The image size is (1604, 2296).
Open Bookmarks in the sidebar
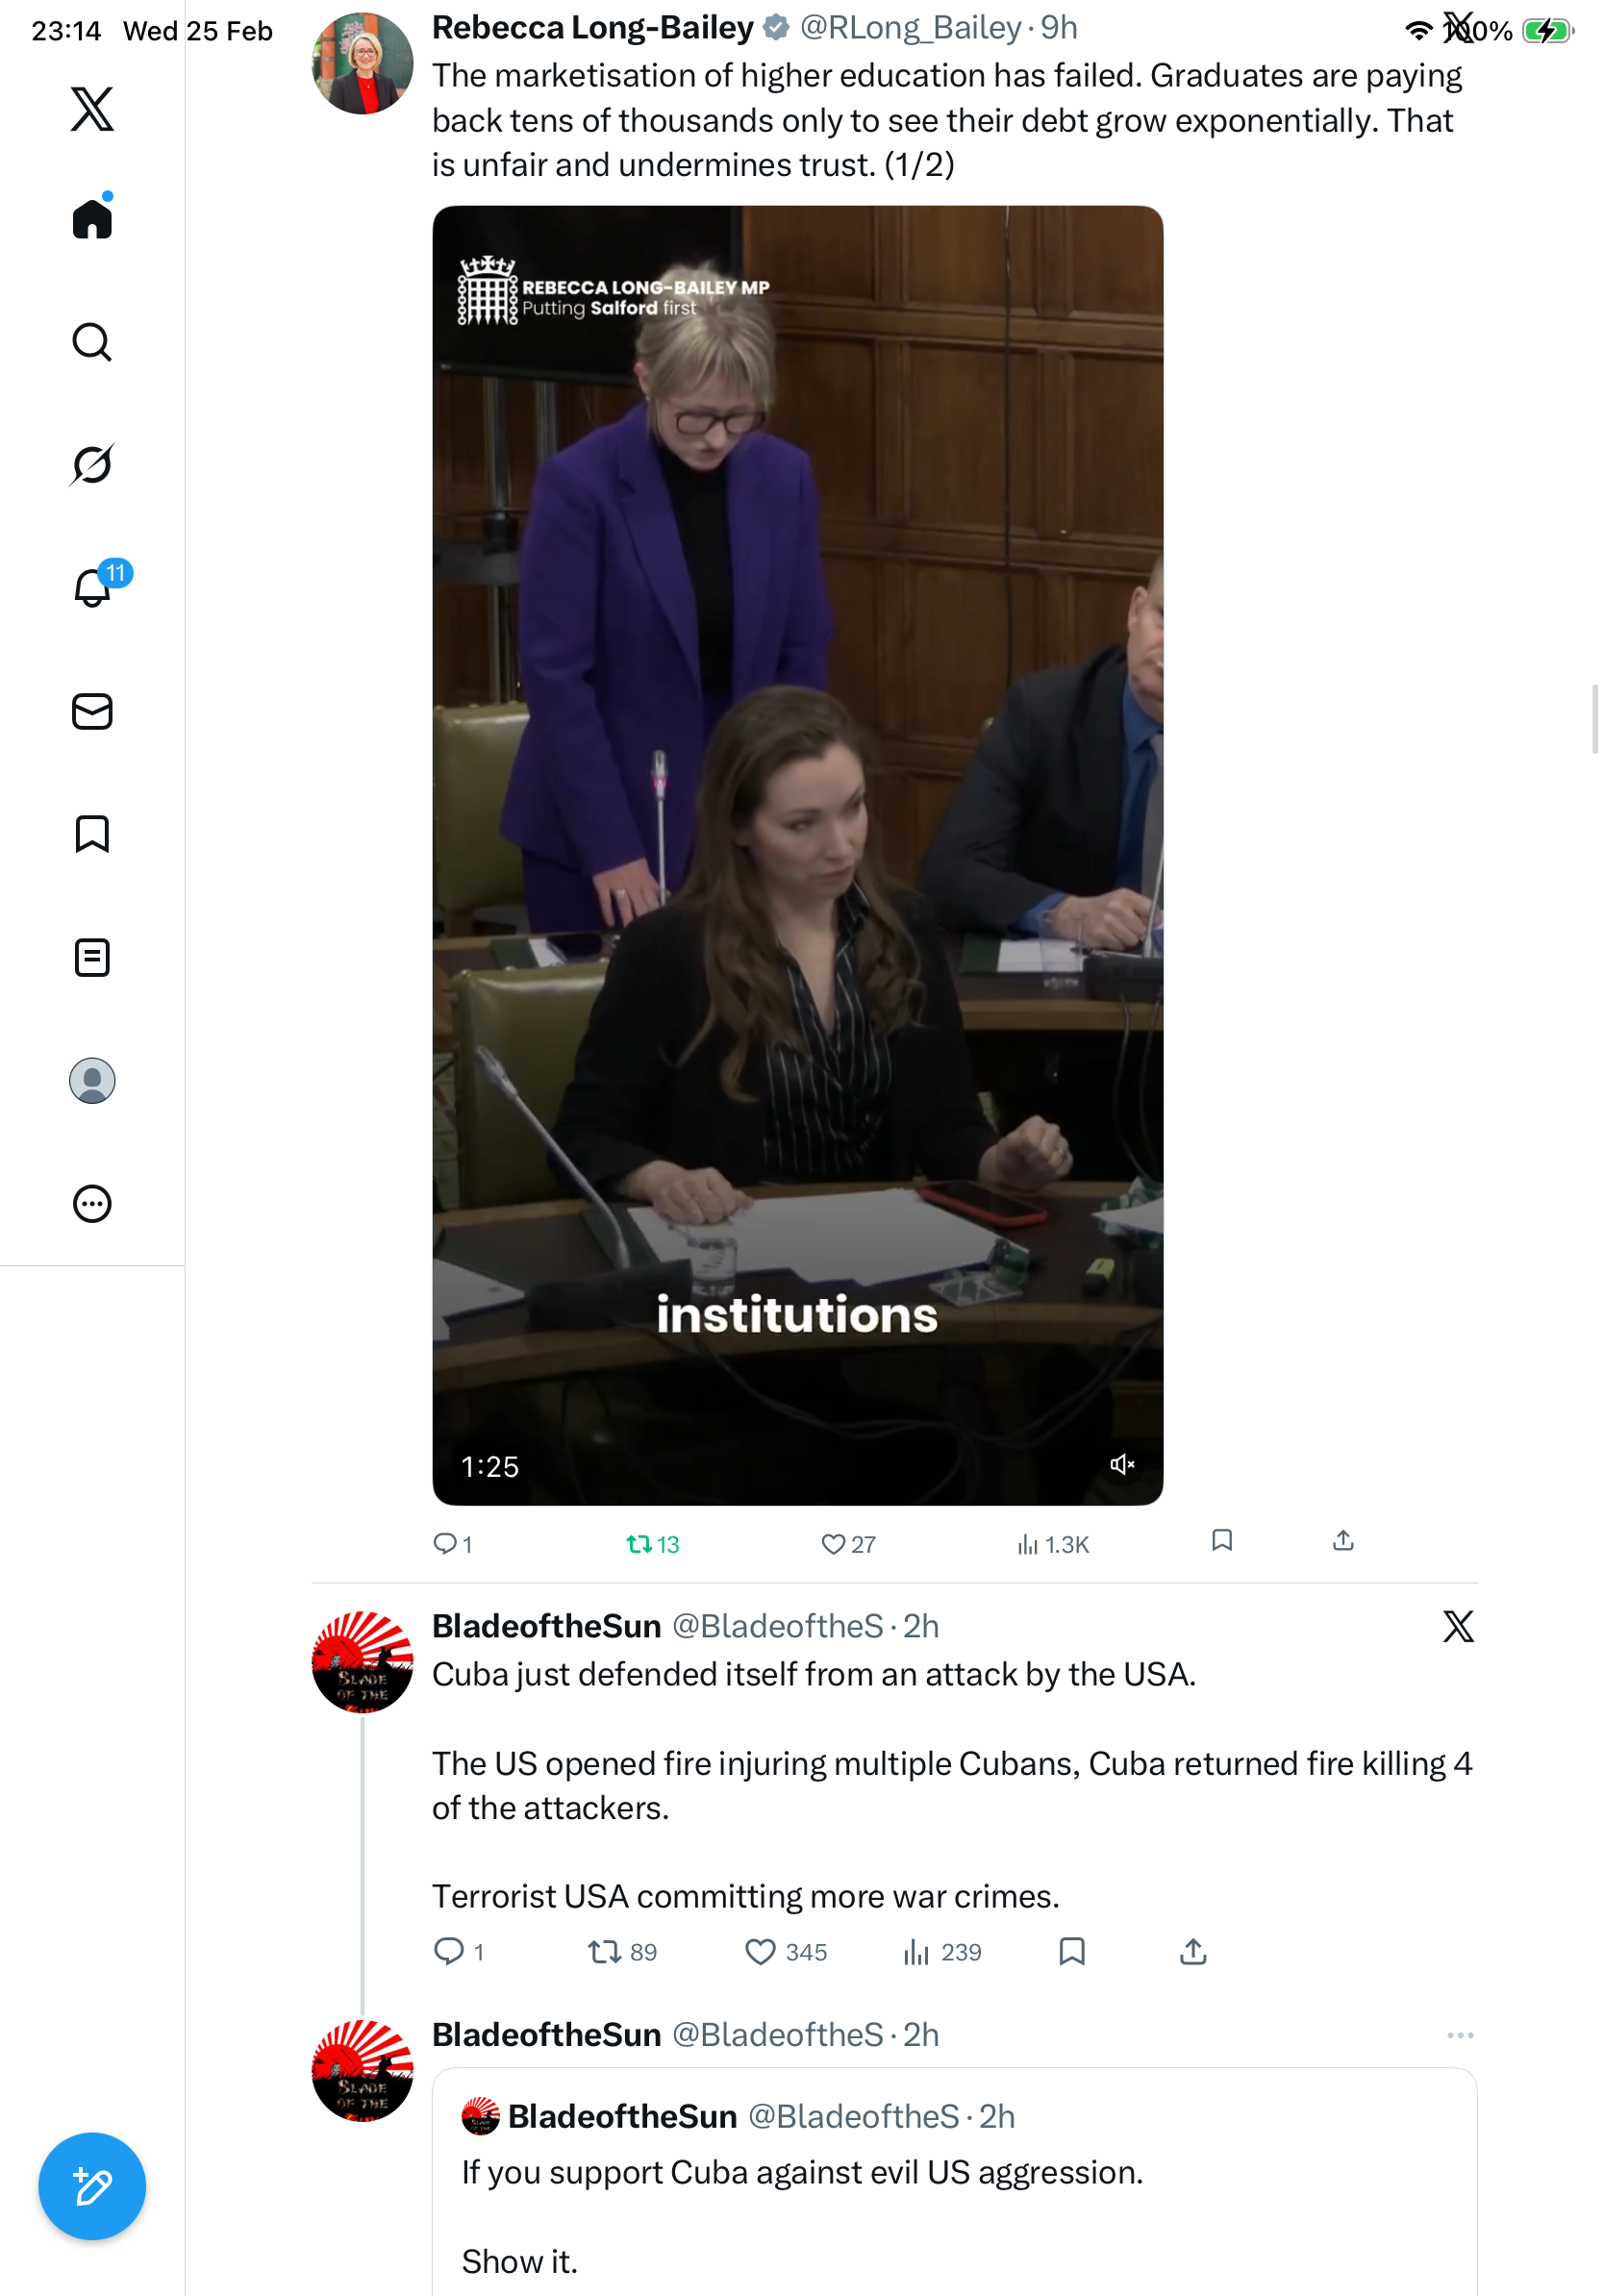tap(92, 834)
